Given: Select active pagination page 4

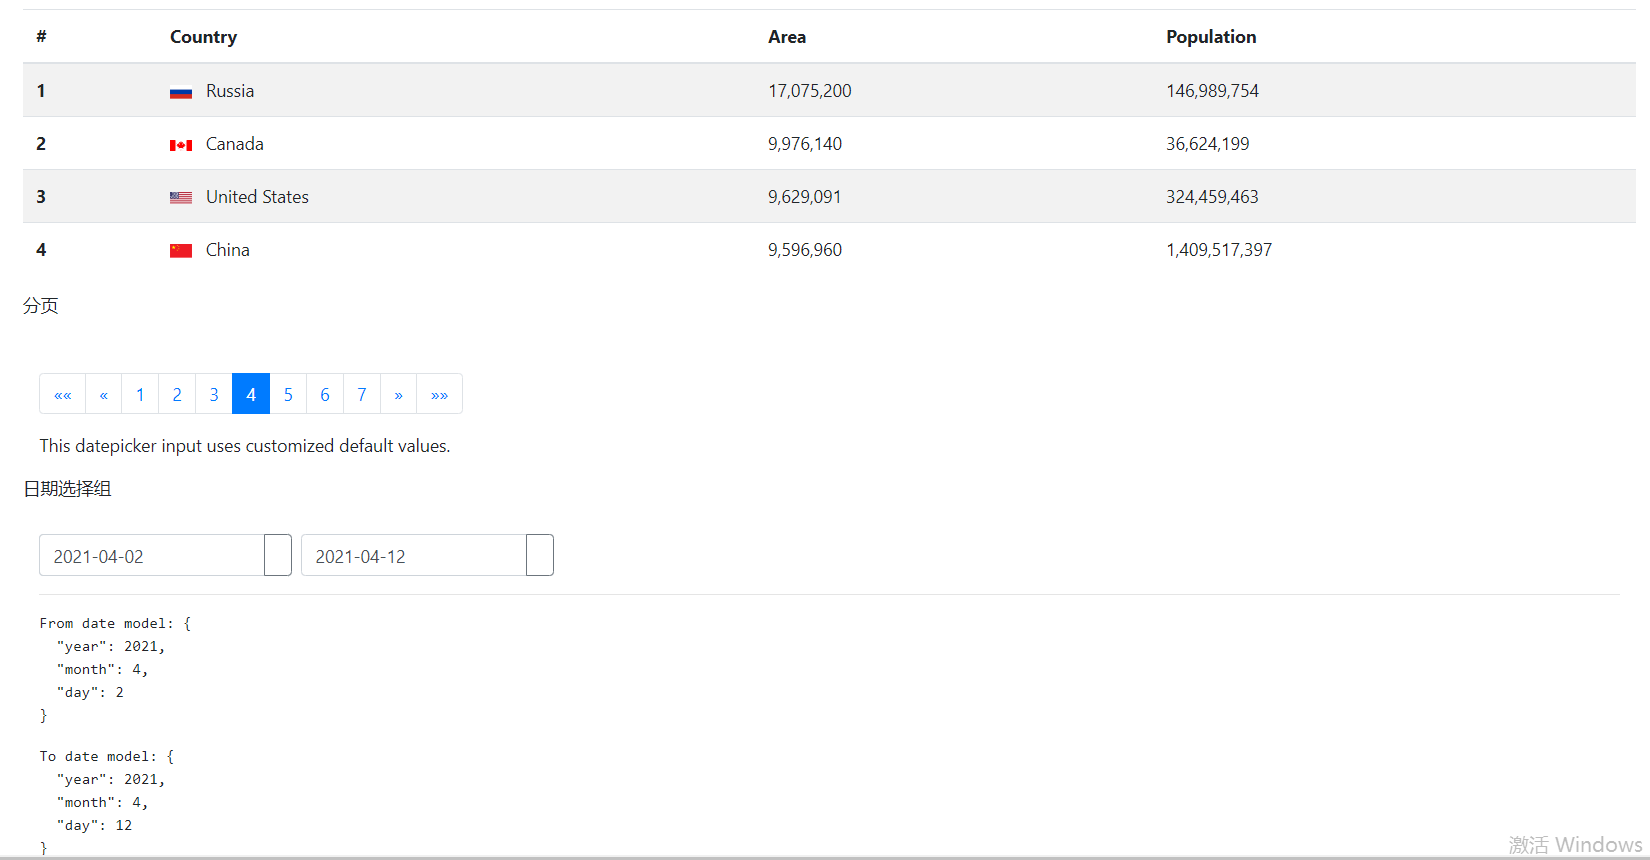Looking at the screenshot, I should coord(251,394).
